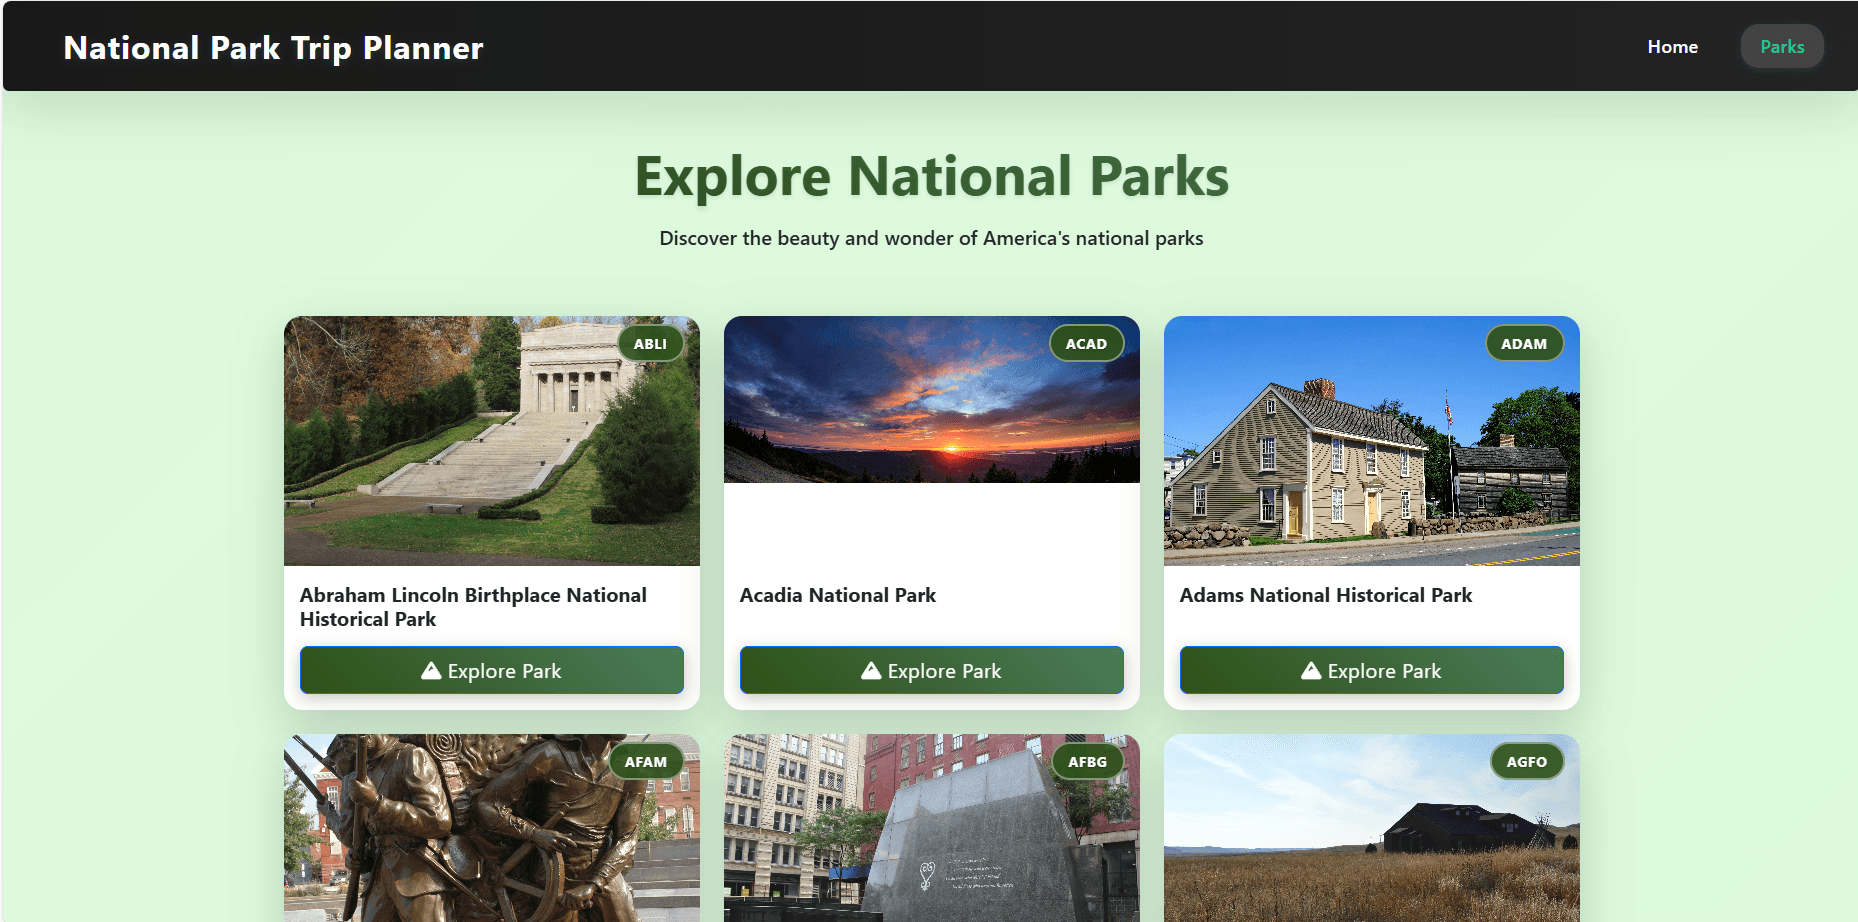Click the AFAM badge on the bronze statue card
Viewport: 1858px width, 922px height.
[x=646, y=761]
